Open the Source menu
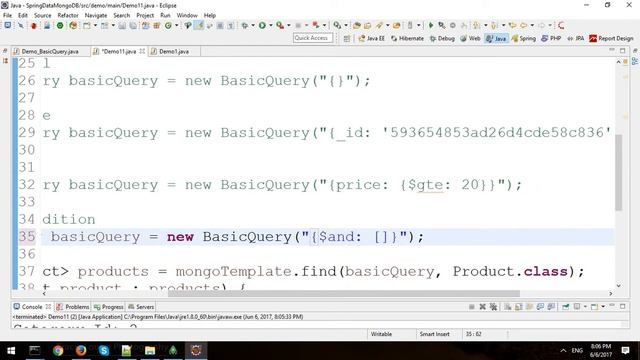The height and width of the screenshot is (360, 640). click(x=42, y=15)
